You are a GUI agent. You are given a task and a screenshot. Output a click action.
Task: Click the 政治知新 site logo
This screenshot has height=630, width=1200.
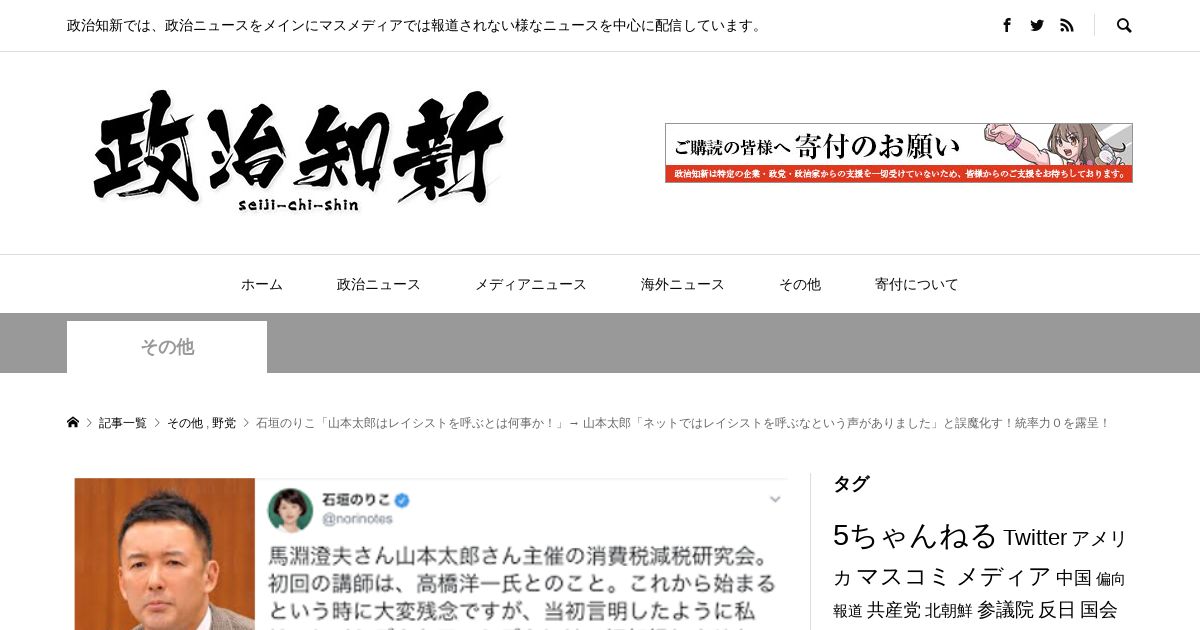click(299, 152)
